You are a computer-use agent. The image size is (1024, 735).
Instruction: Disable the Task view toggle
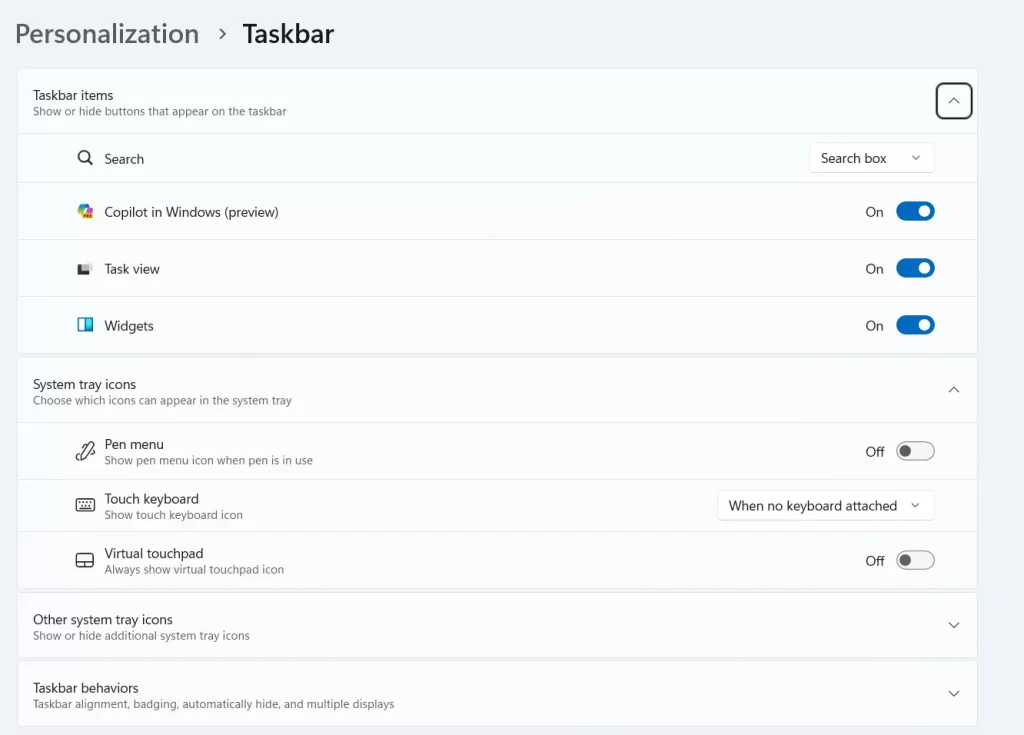point(915,269)
